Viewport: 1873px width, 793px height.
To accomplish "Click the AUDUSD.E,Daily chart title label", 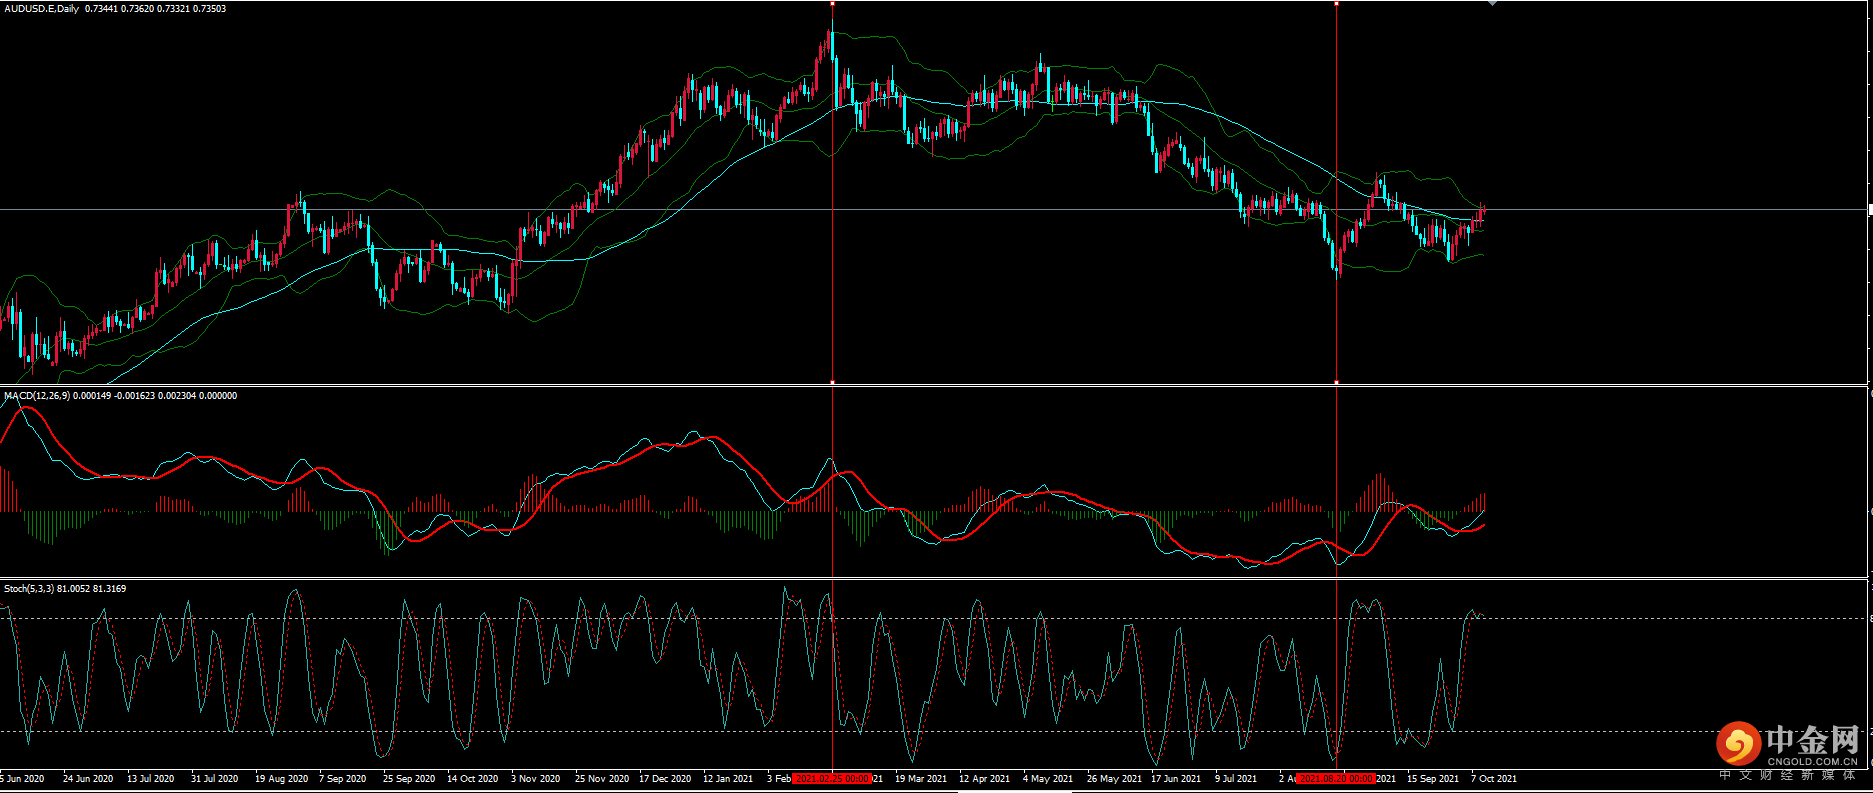I will coord(41,9).
